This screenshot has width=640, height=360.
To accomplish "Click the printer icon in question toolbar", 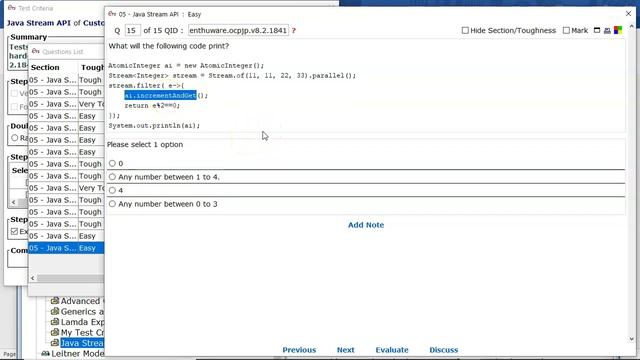I will [607, 30].
